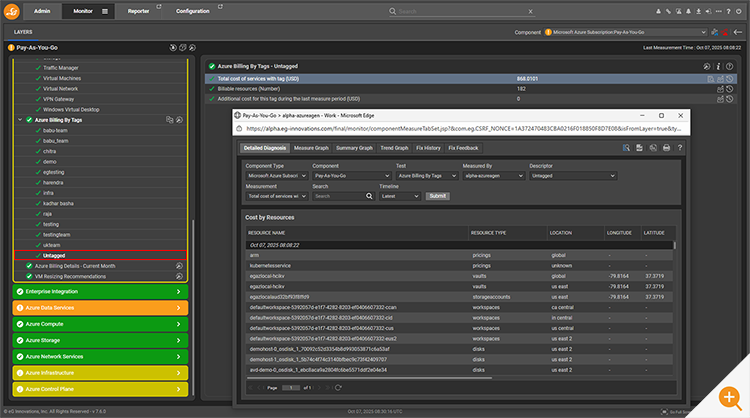Select VM Resizing Recommendations test

[x=70, y=276]
